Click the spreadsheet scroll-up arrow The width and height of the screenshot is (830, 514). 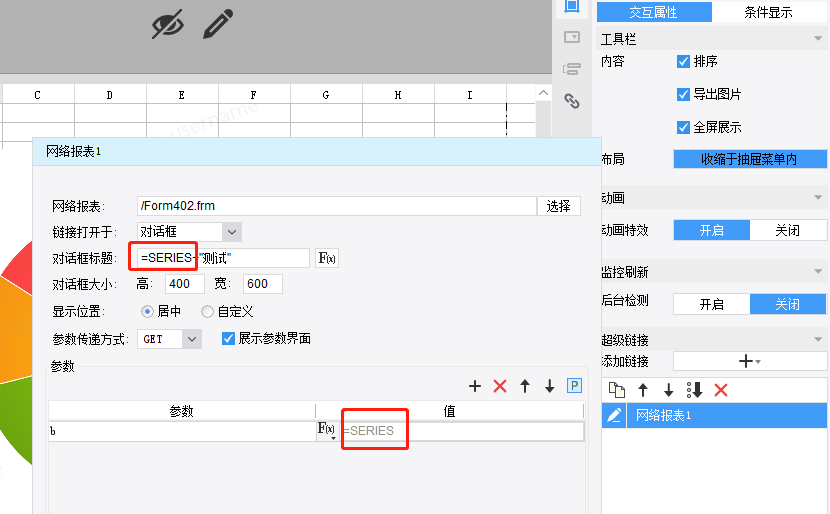coord(543,93)
